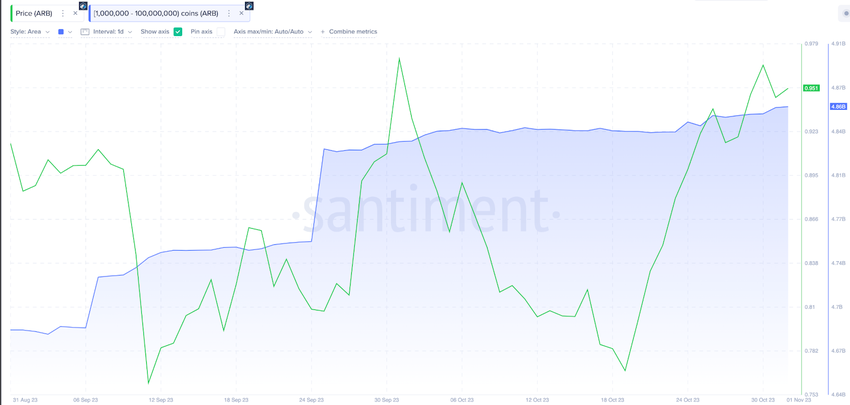Remove the Price (ARB) metric

pyautogui.click(x=75, y=13)
